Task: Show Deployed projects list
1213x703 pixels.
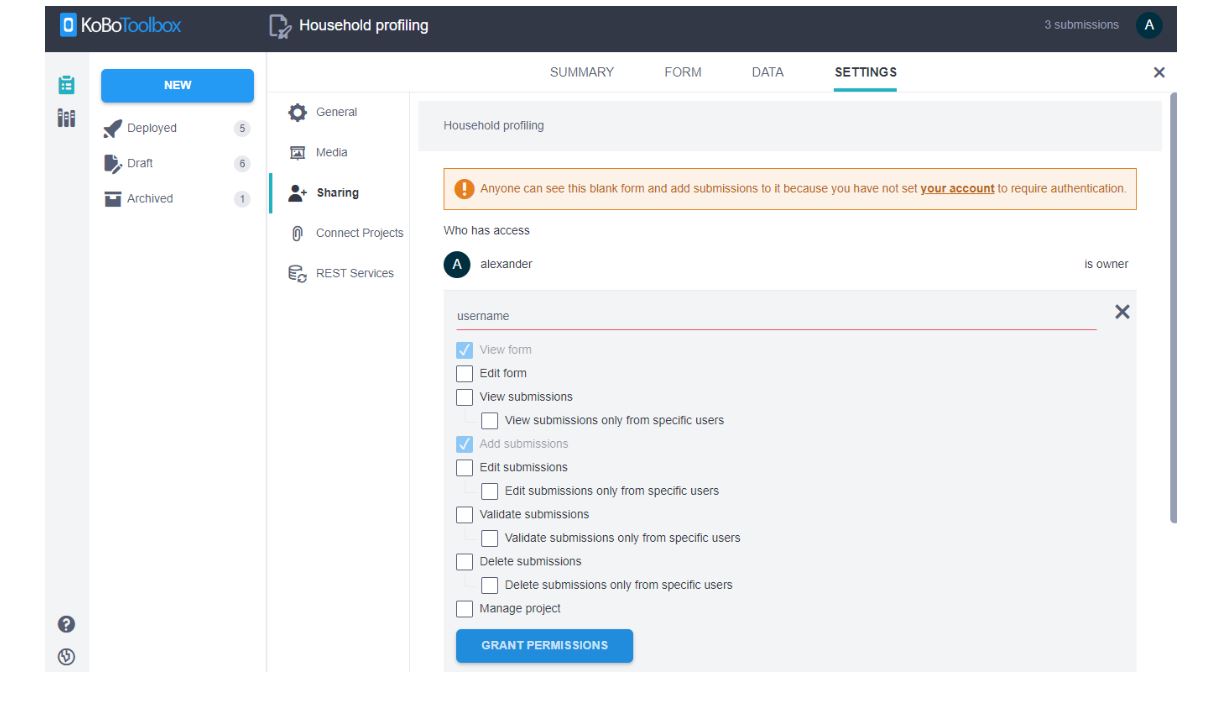Action: coord(151,128)
